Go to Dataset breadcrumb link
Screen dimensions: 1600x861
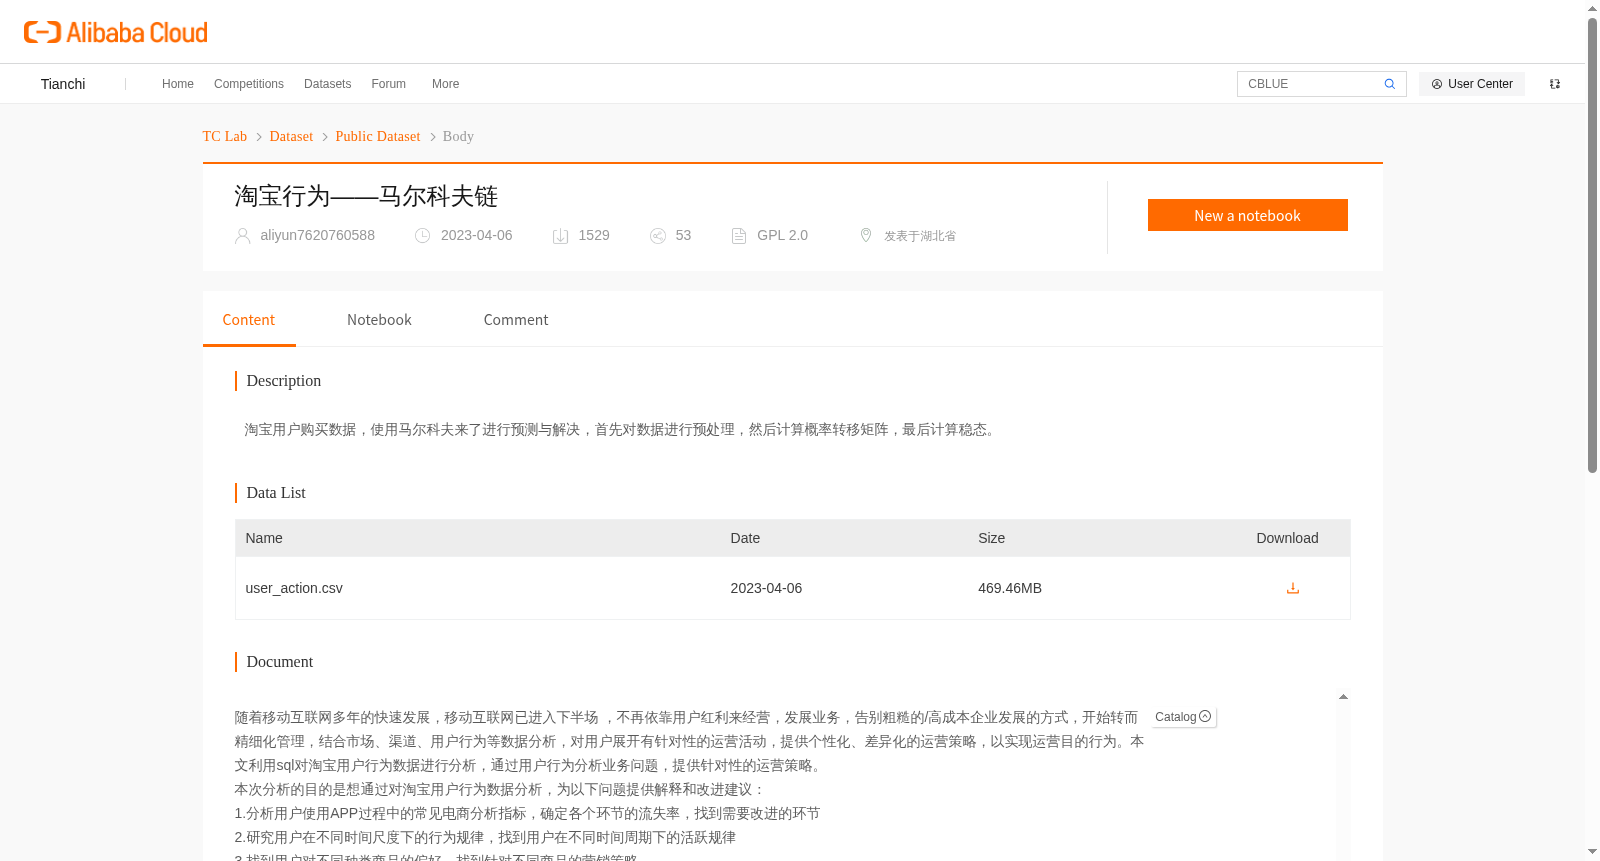point(291,136)
